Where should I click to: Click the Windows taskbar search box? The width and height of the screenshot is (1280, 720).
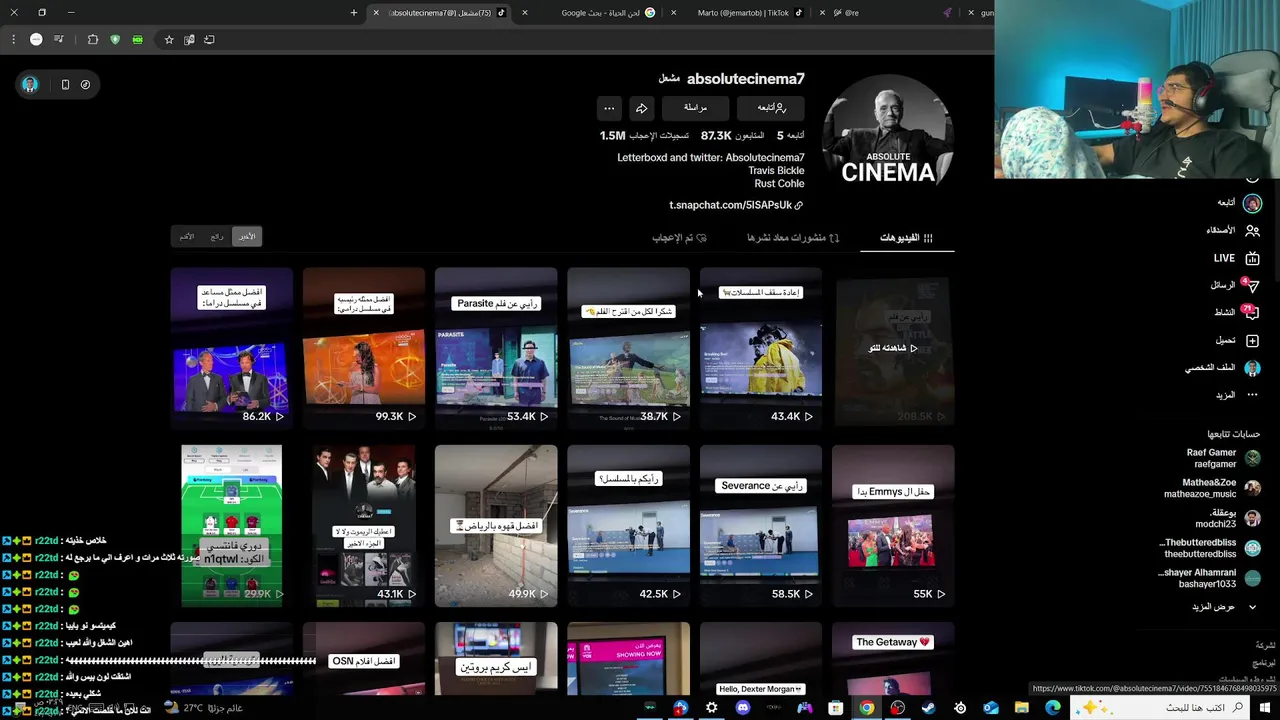click(1162, 708)
